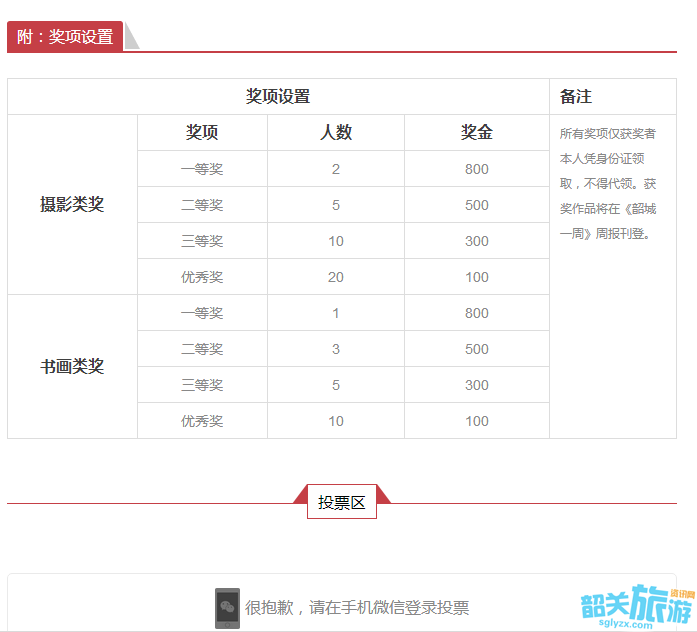This screenshot has height=632, width=697.
Task: Select the 书画类奖 category cell
Action: pos(72,366)
